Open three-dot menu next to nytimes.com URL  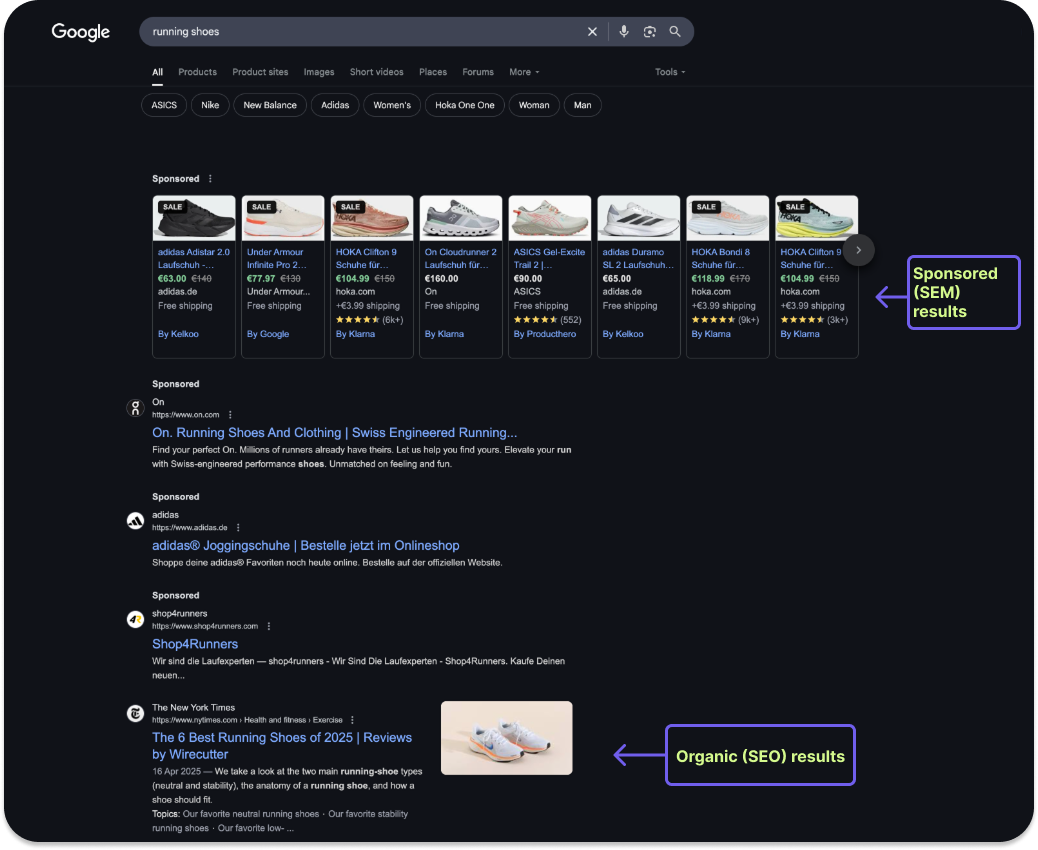tap(352, 720)
